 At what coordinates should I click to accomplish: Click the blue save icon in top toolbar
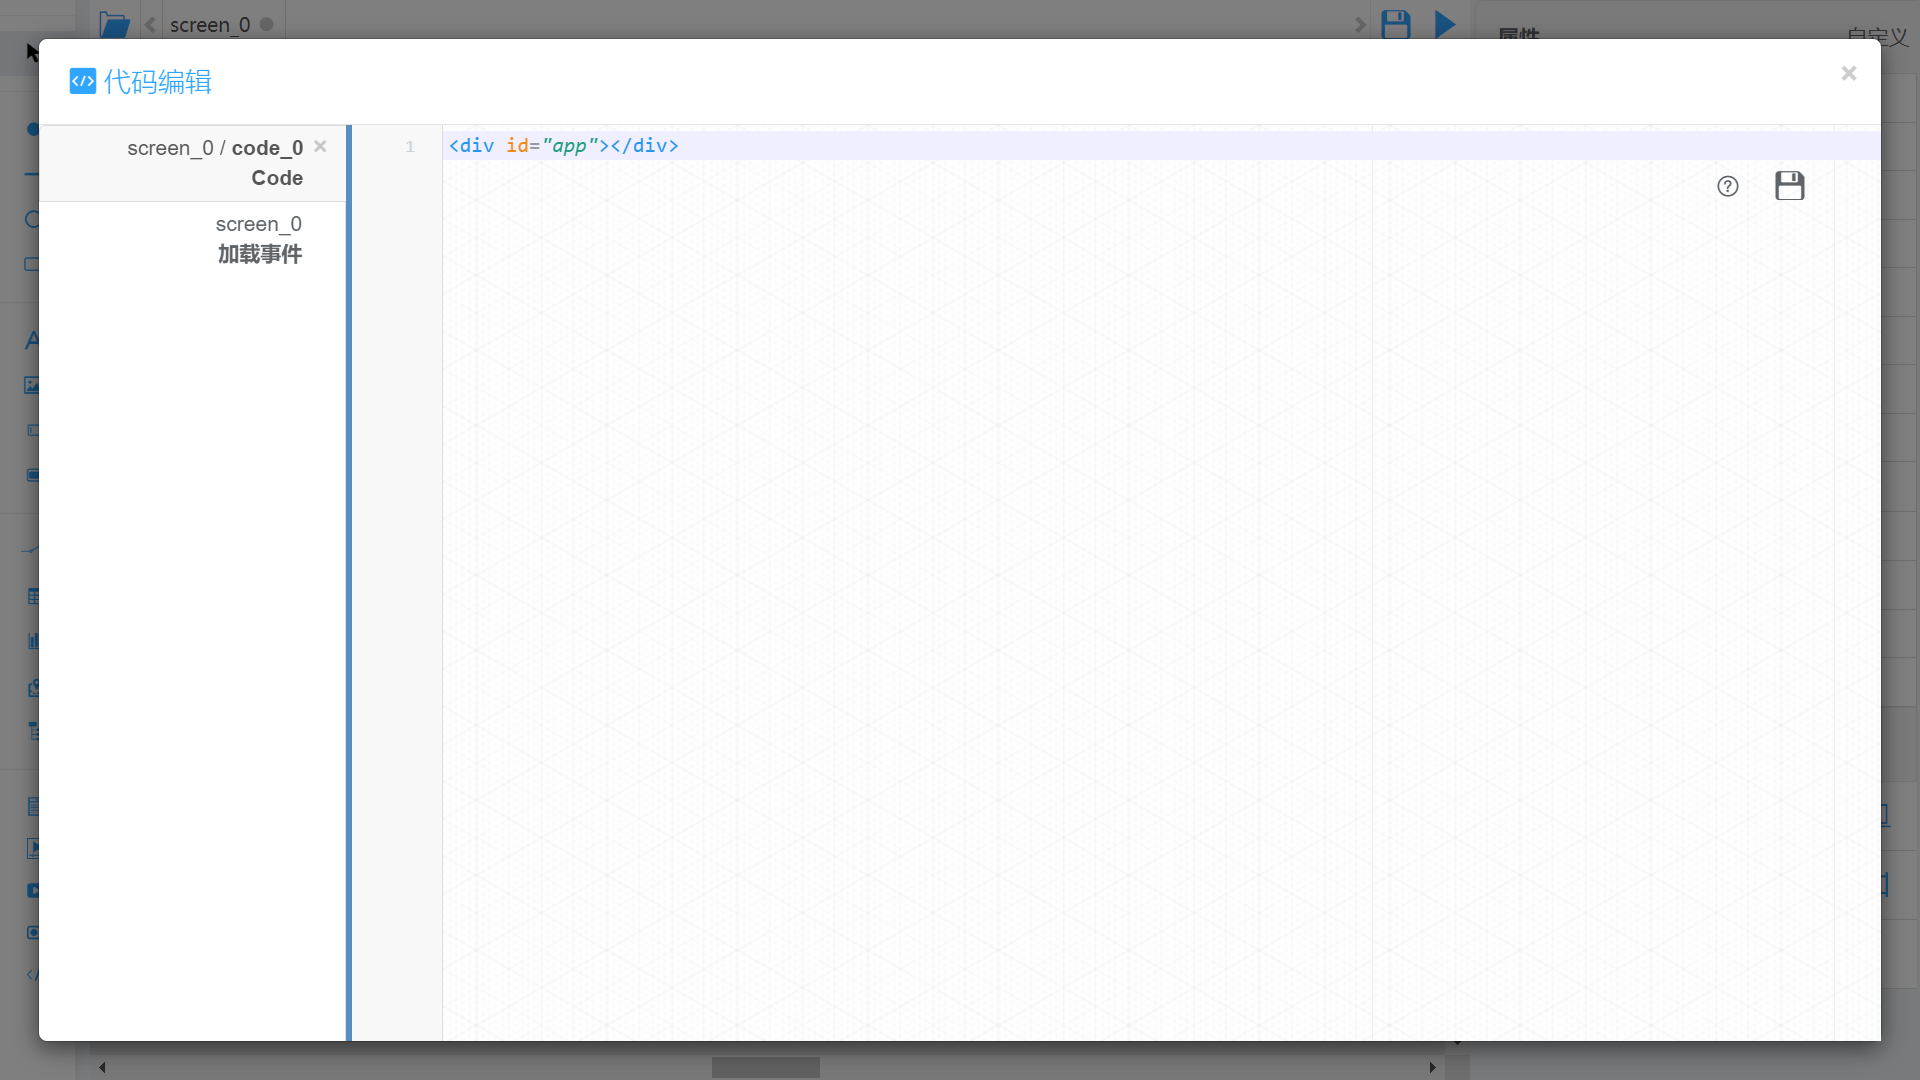click(x=1395, y=24)
